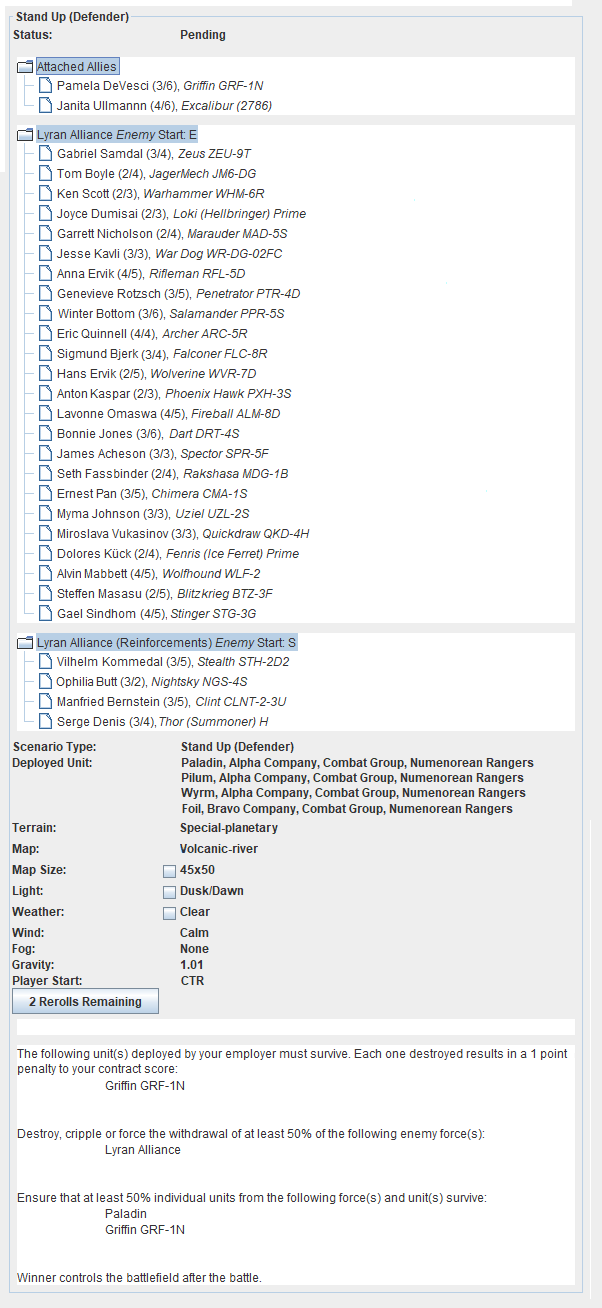The height and width of the screenshot is (1308, 602).
Task: Click document icon for Ernest Pan
Action: [45, 494]
